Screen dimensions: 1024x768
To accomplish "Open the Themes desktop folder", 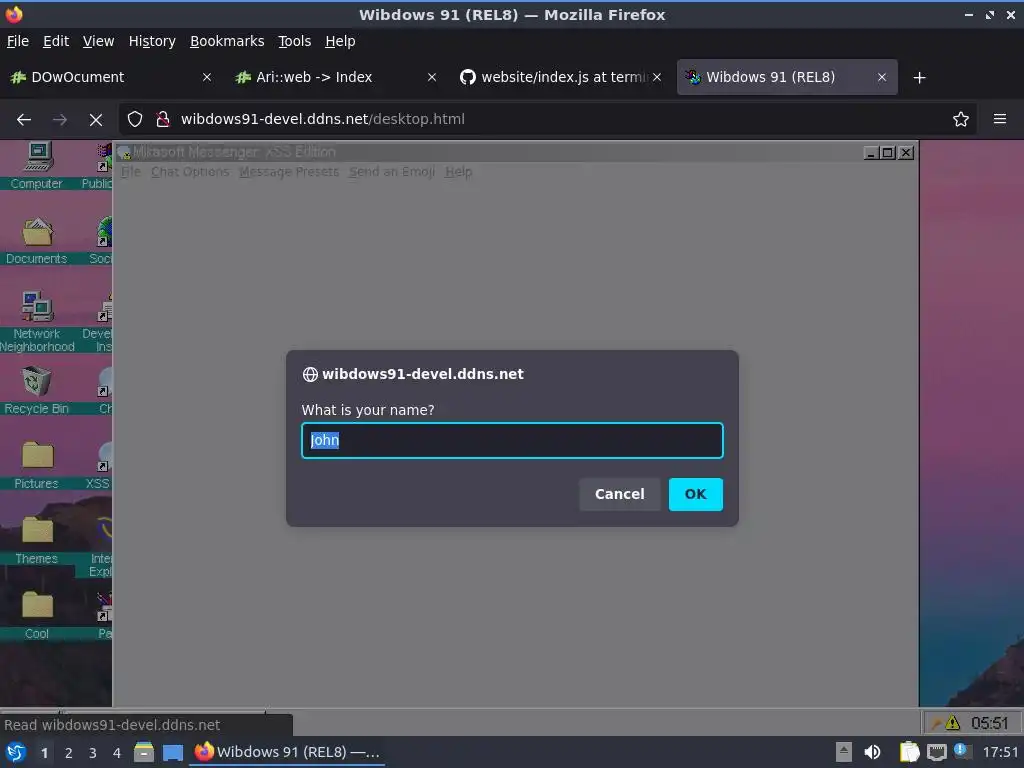I will click(x=37, y=540).
